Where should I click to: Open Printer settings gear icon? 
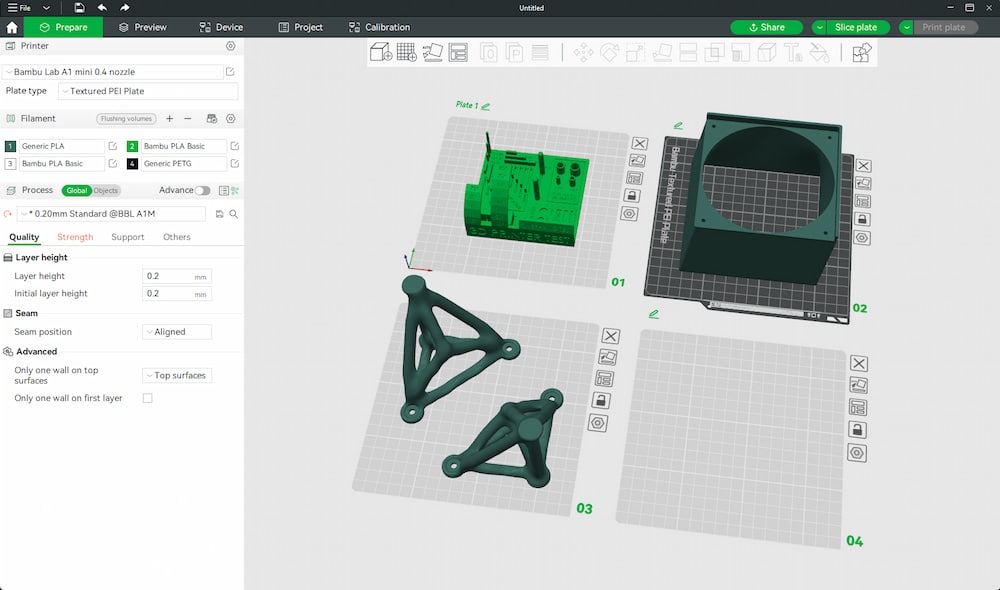click(231, 46)
